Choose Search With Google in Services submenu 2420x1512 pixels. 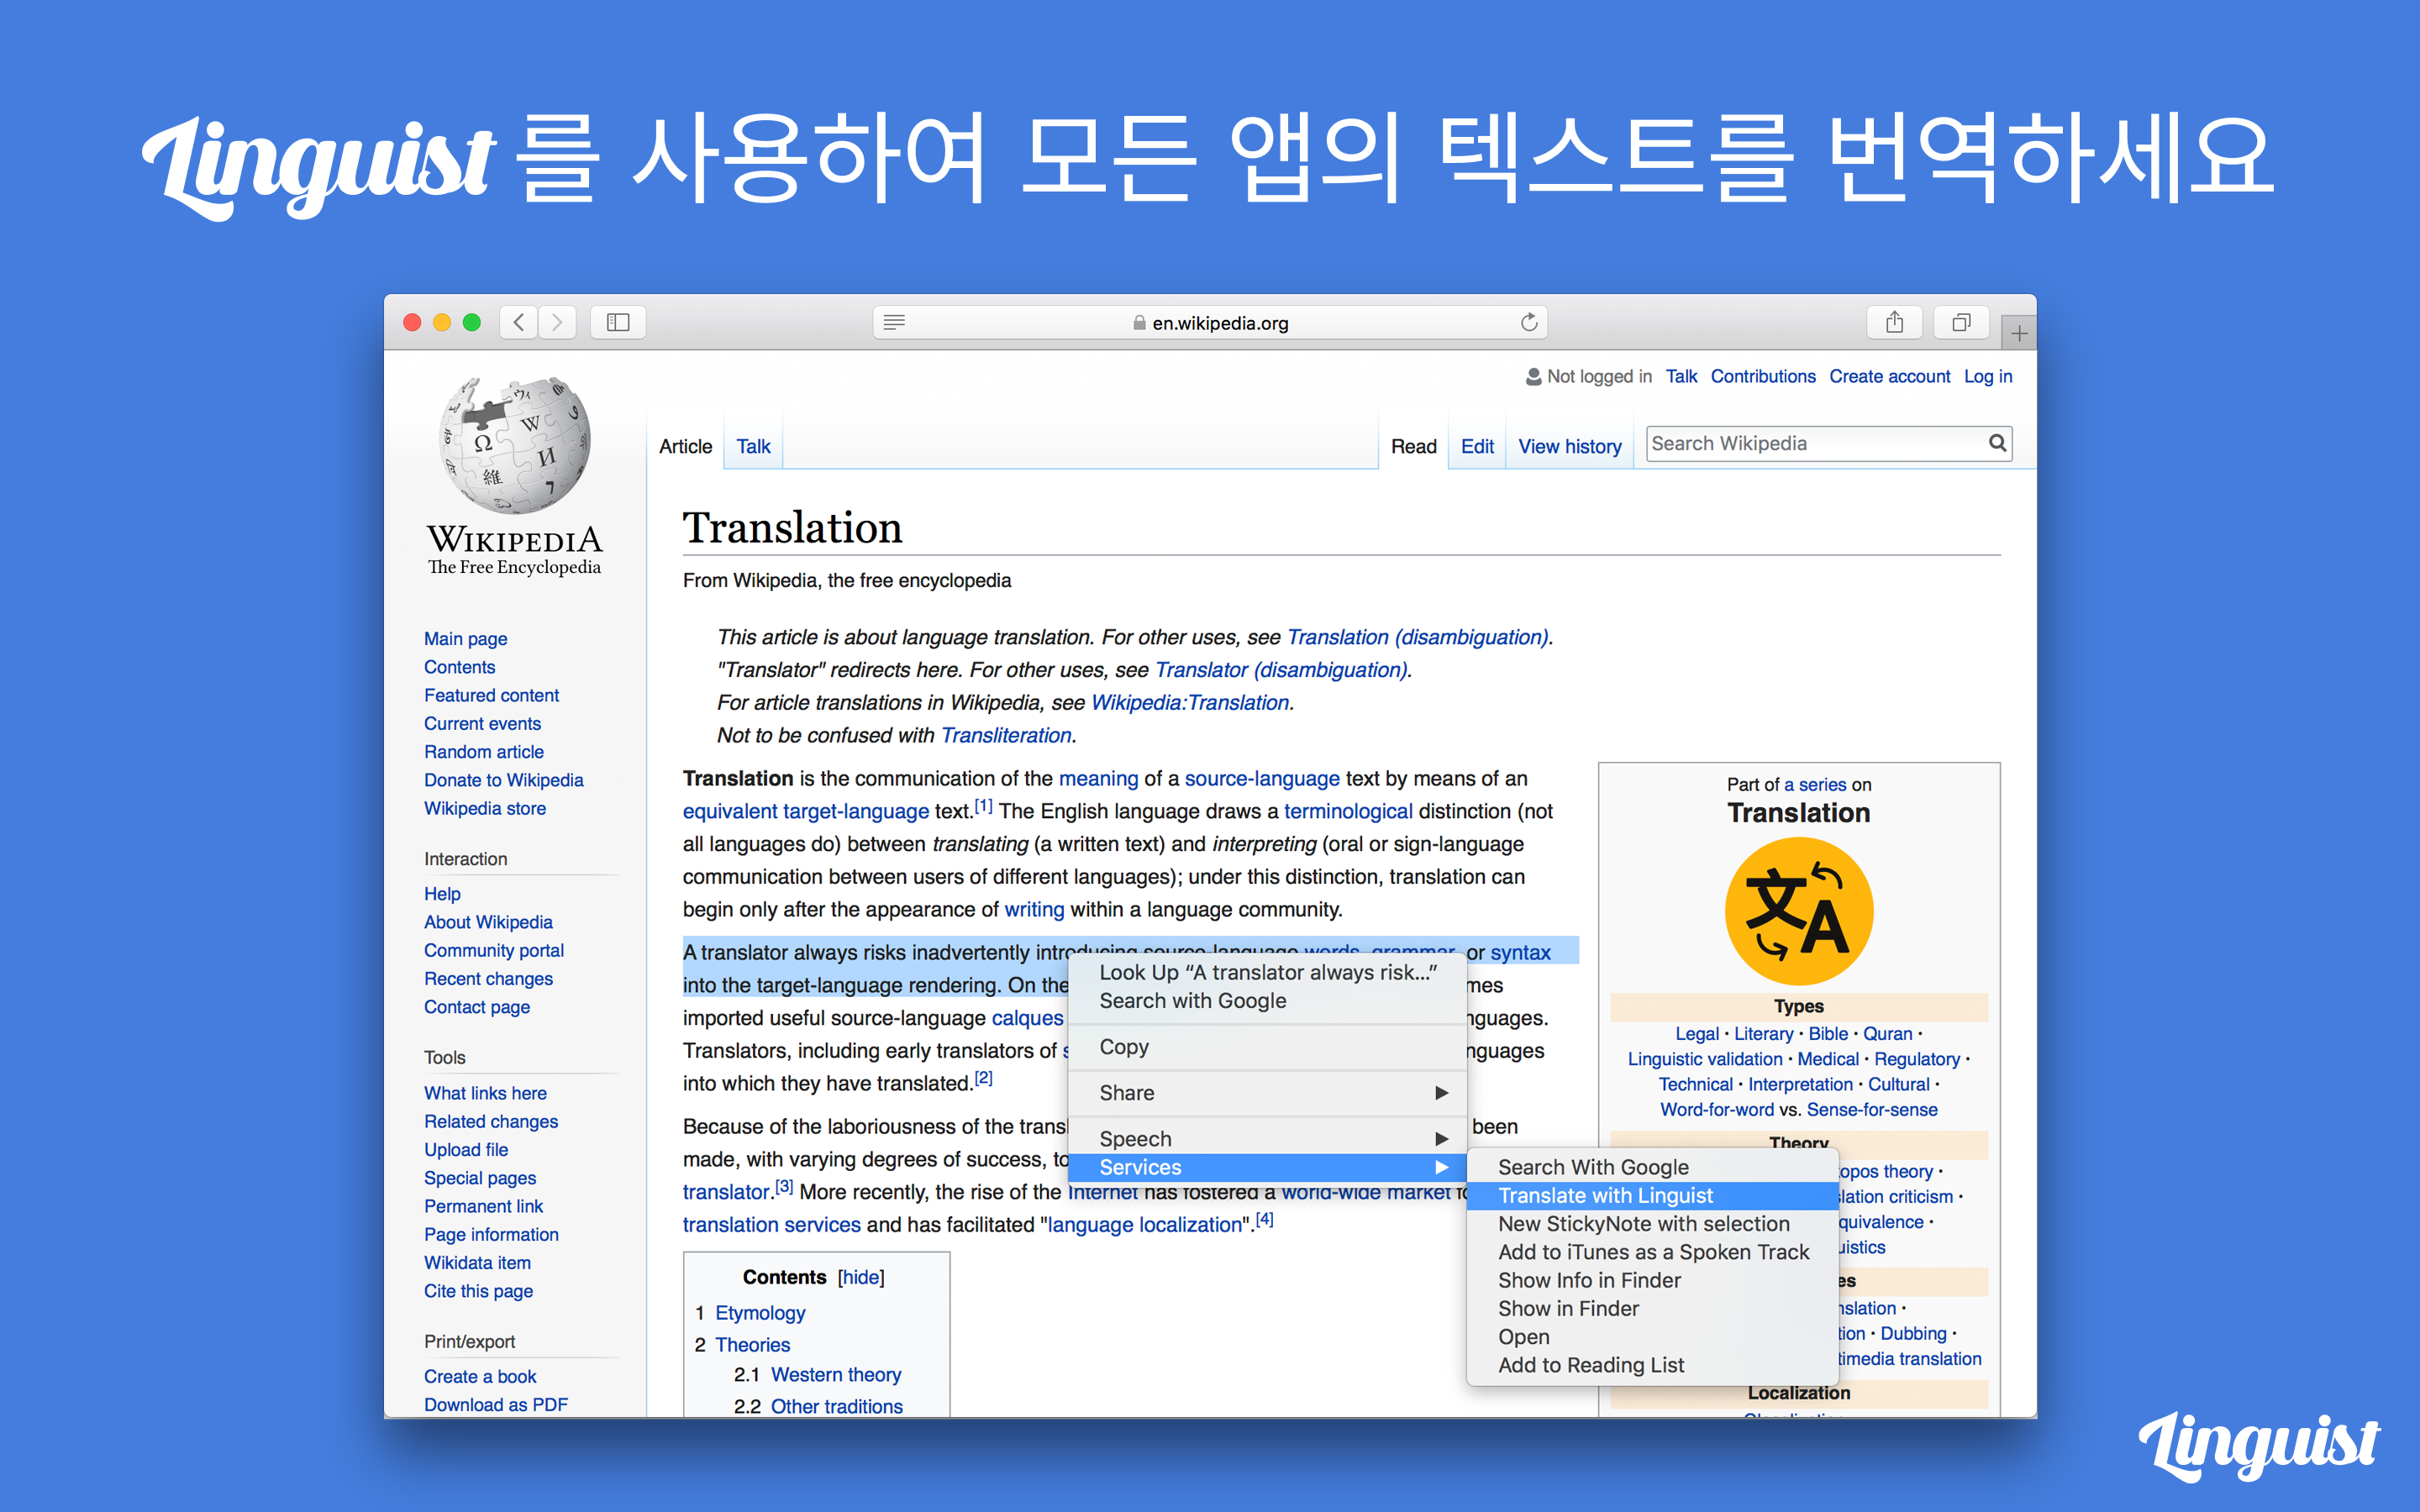pos(1652,1167)
